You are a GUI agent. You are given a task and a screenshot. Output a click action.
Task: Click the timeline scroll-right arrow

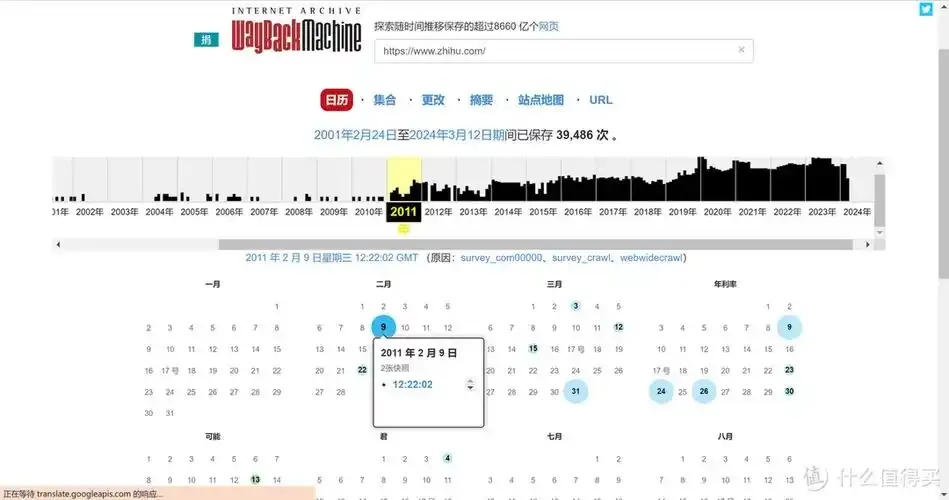click(867, 245)
